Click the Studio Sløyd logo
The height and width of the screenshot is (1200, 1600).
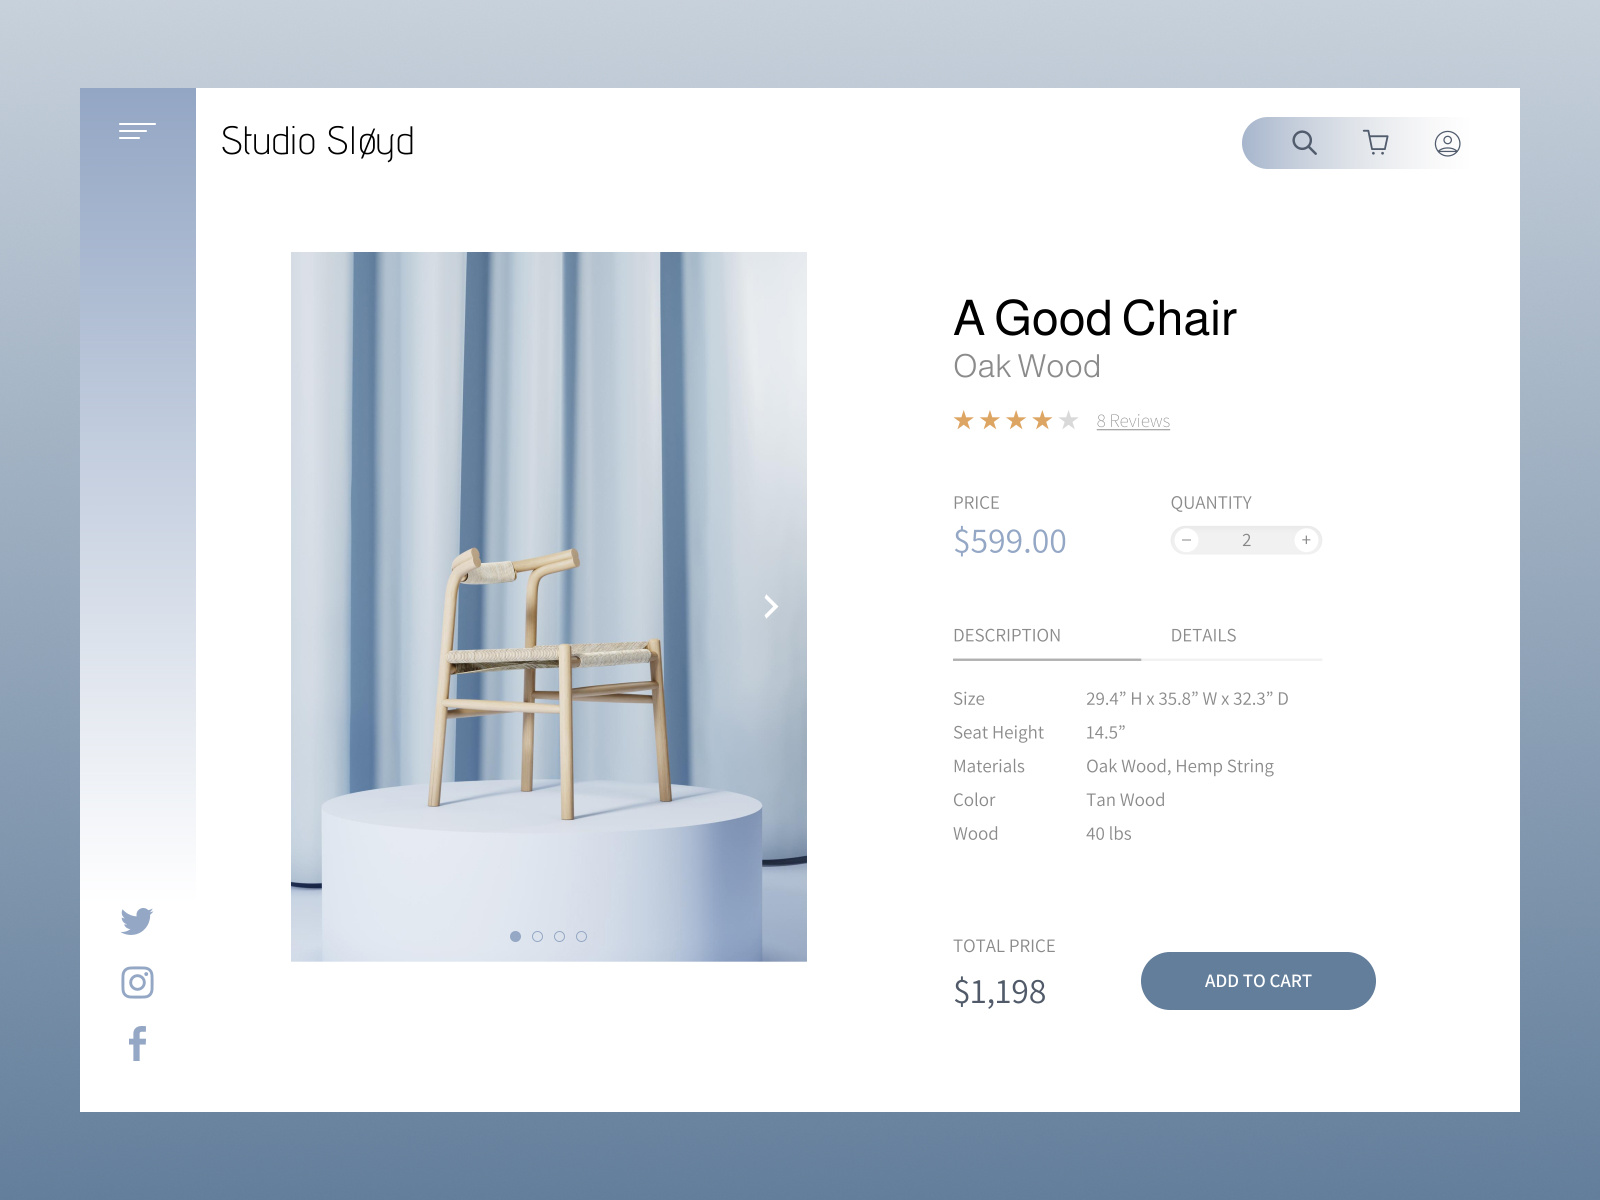click(x=317, y=142)
